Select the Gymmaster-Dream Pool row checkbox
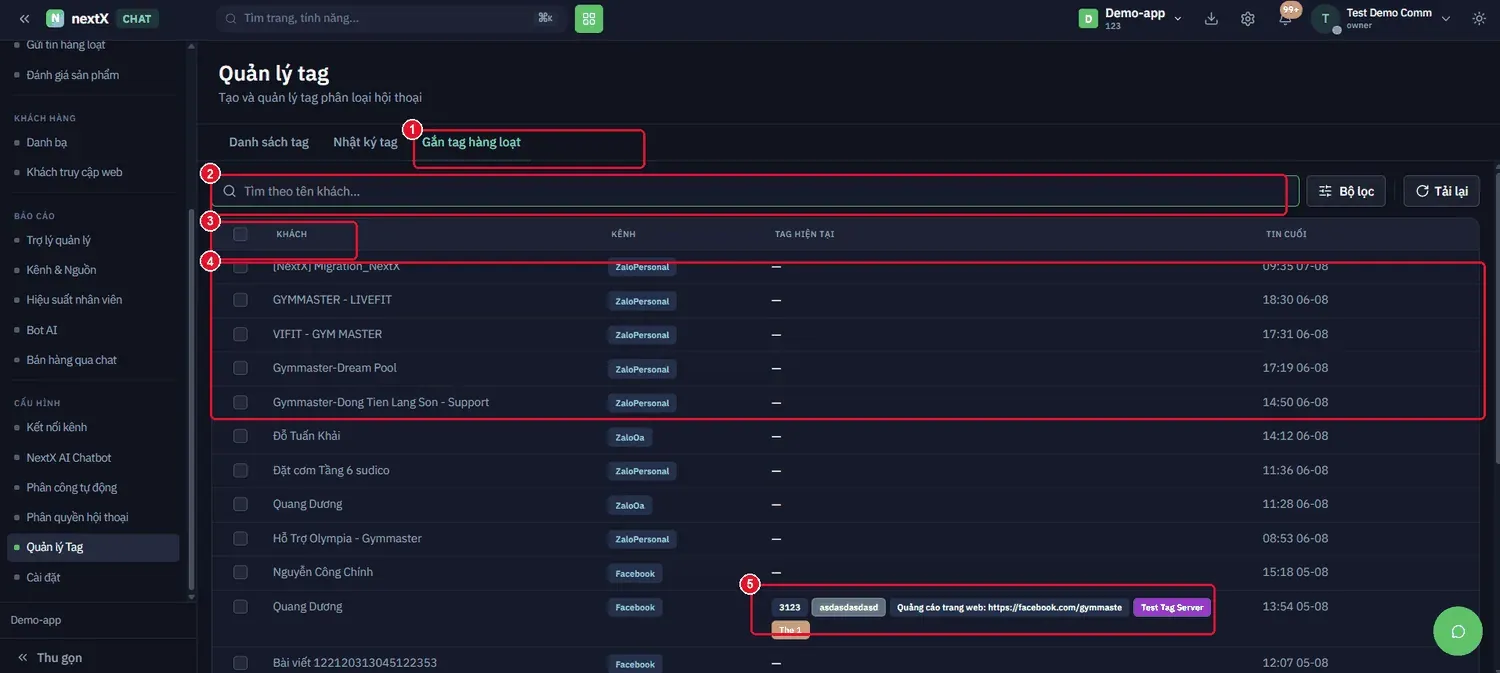The height and width of the screenshot is (673, 1500). coord(240,368)
